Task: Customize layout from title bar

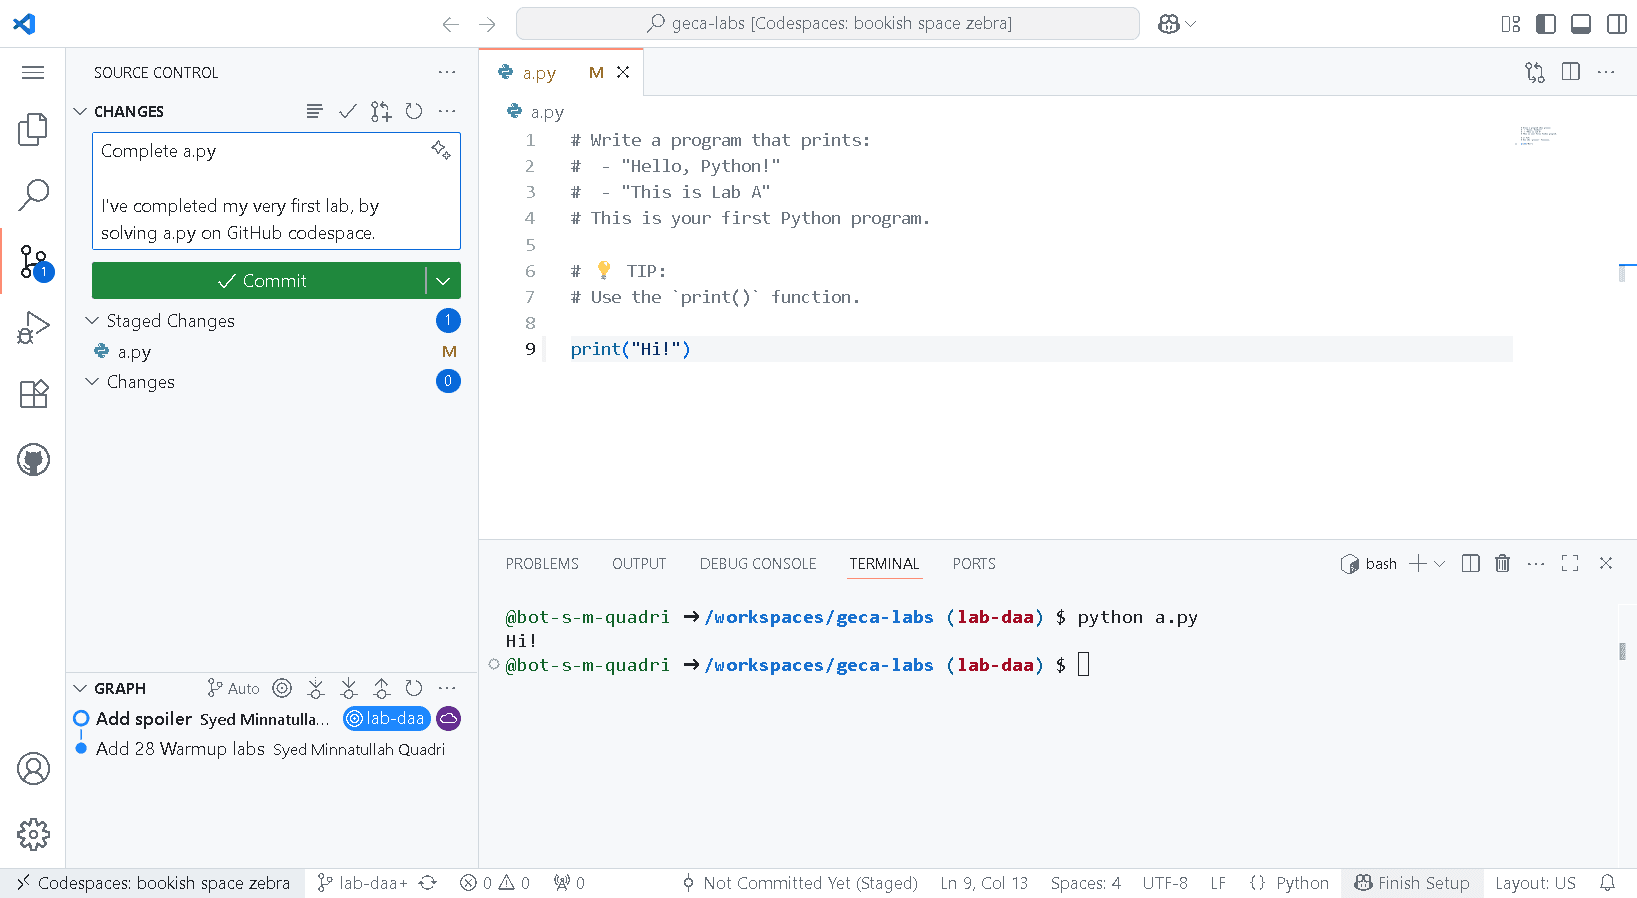Action: 1511,24
